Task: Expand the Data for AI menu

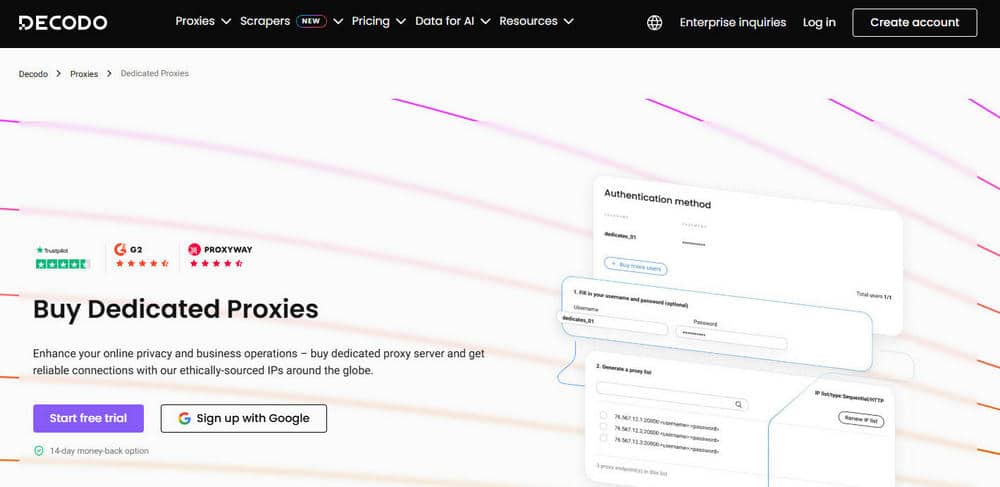Action: 452,21
